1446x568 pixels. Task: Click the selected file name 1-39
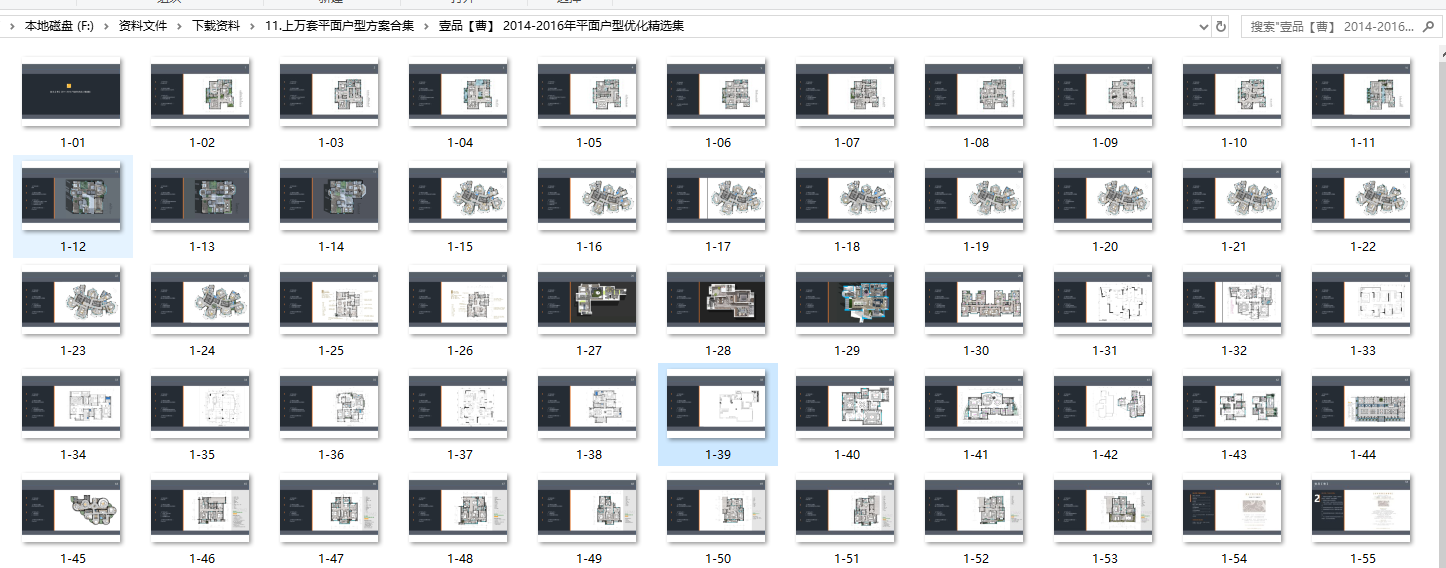pos(718,455)
